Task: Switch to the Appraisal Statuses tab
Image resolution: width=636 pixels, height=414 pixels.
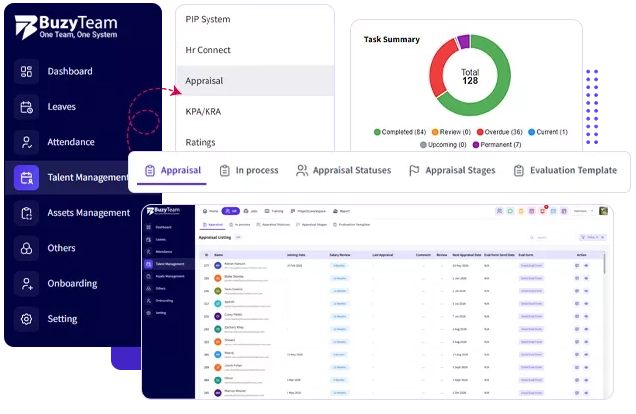Action: coord(344,170)
